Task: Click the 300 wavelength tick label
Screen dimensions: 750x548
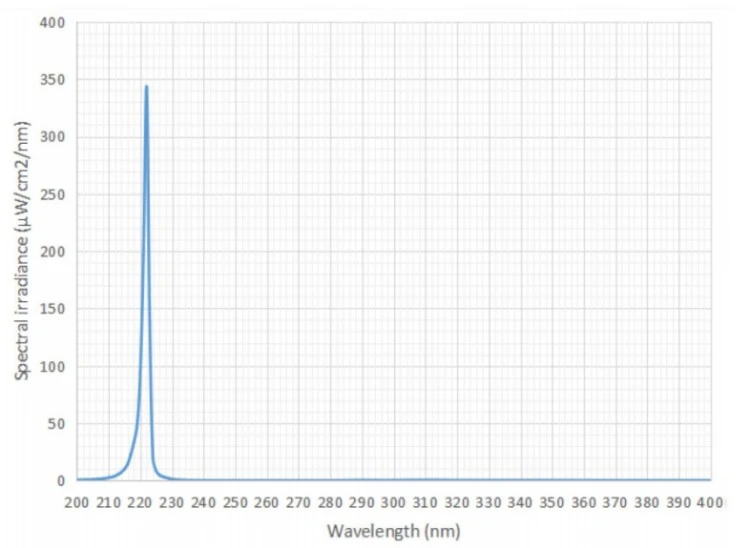Action: [x=393, y=503]
